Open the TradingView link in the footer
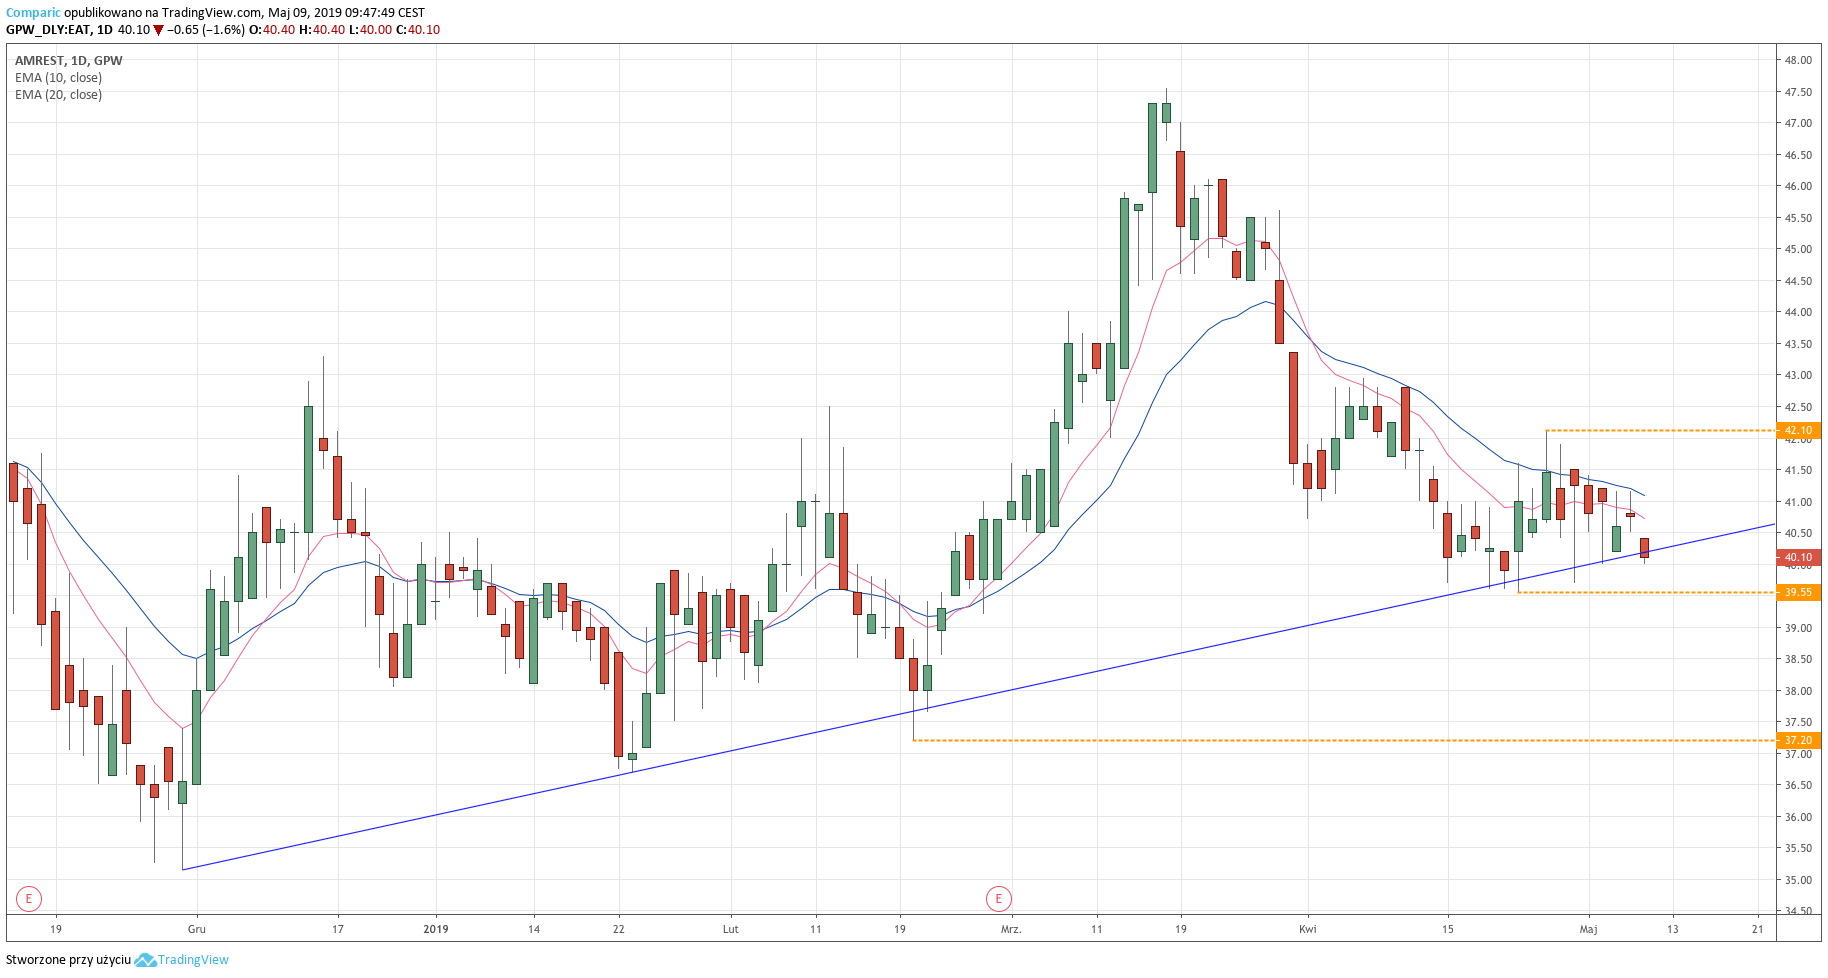 coord(193,960)
